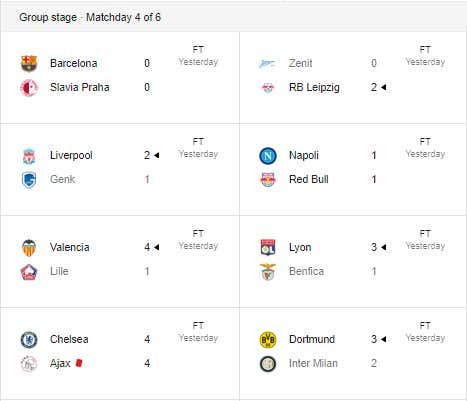Click the Napoli N logo
This screenshot has height=401, width=467.
pos(268,156)
